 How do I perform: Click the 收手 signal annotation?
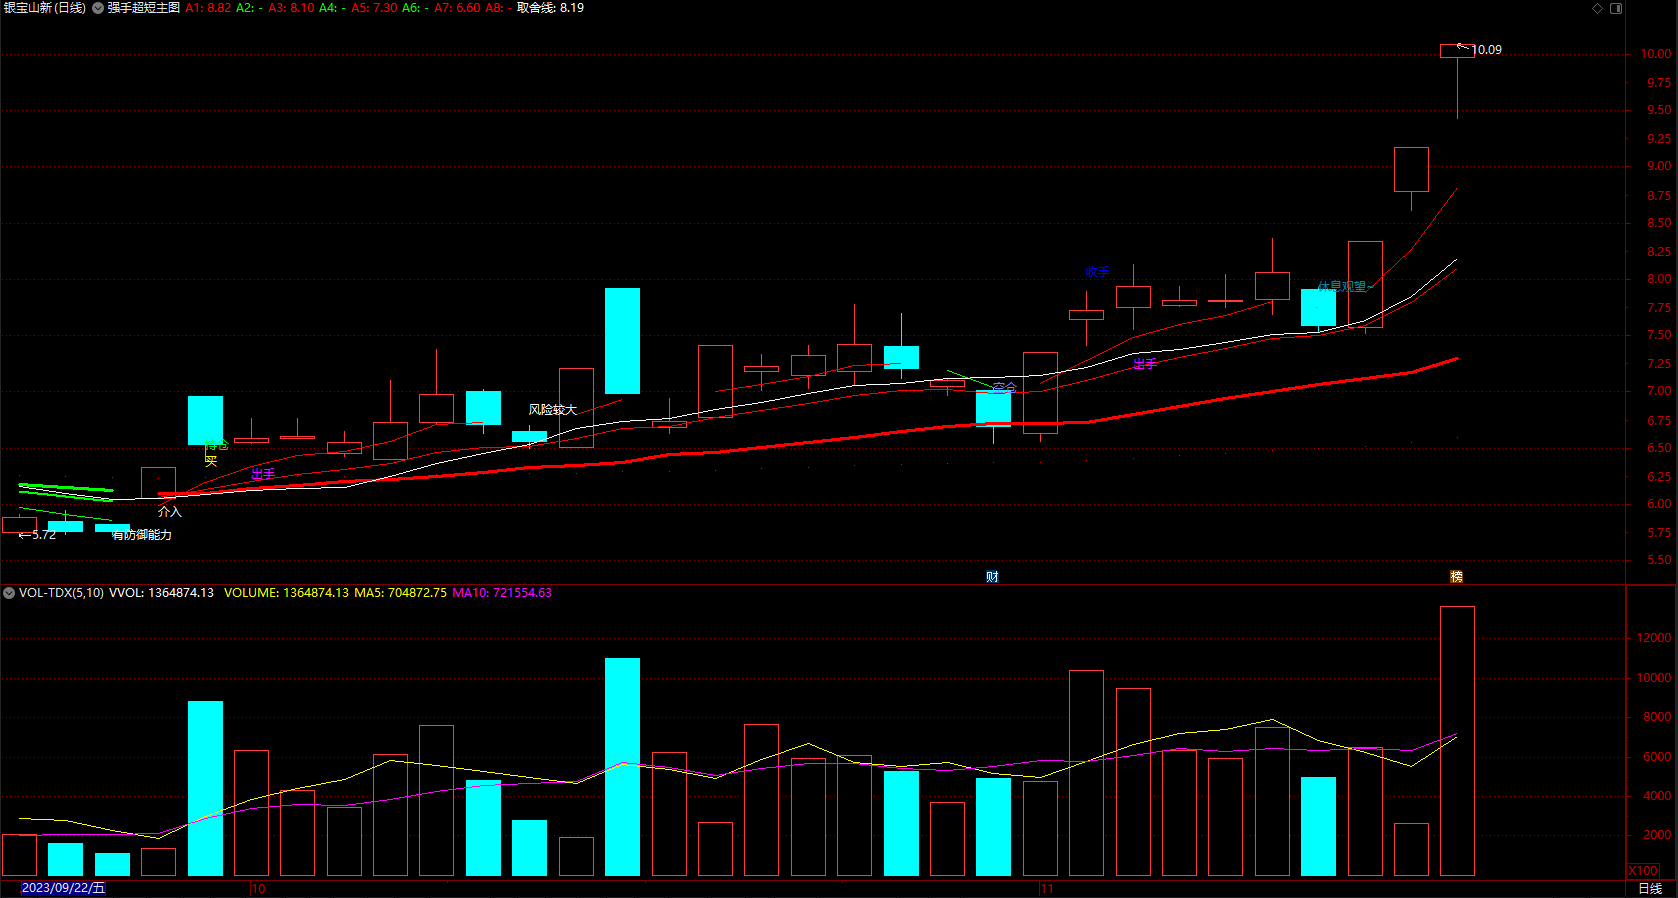(1097, 272)
